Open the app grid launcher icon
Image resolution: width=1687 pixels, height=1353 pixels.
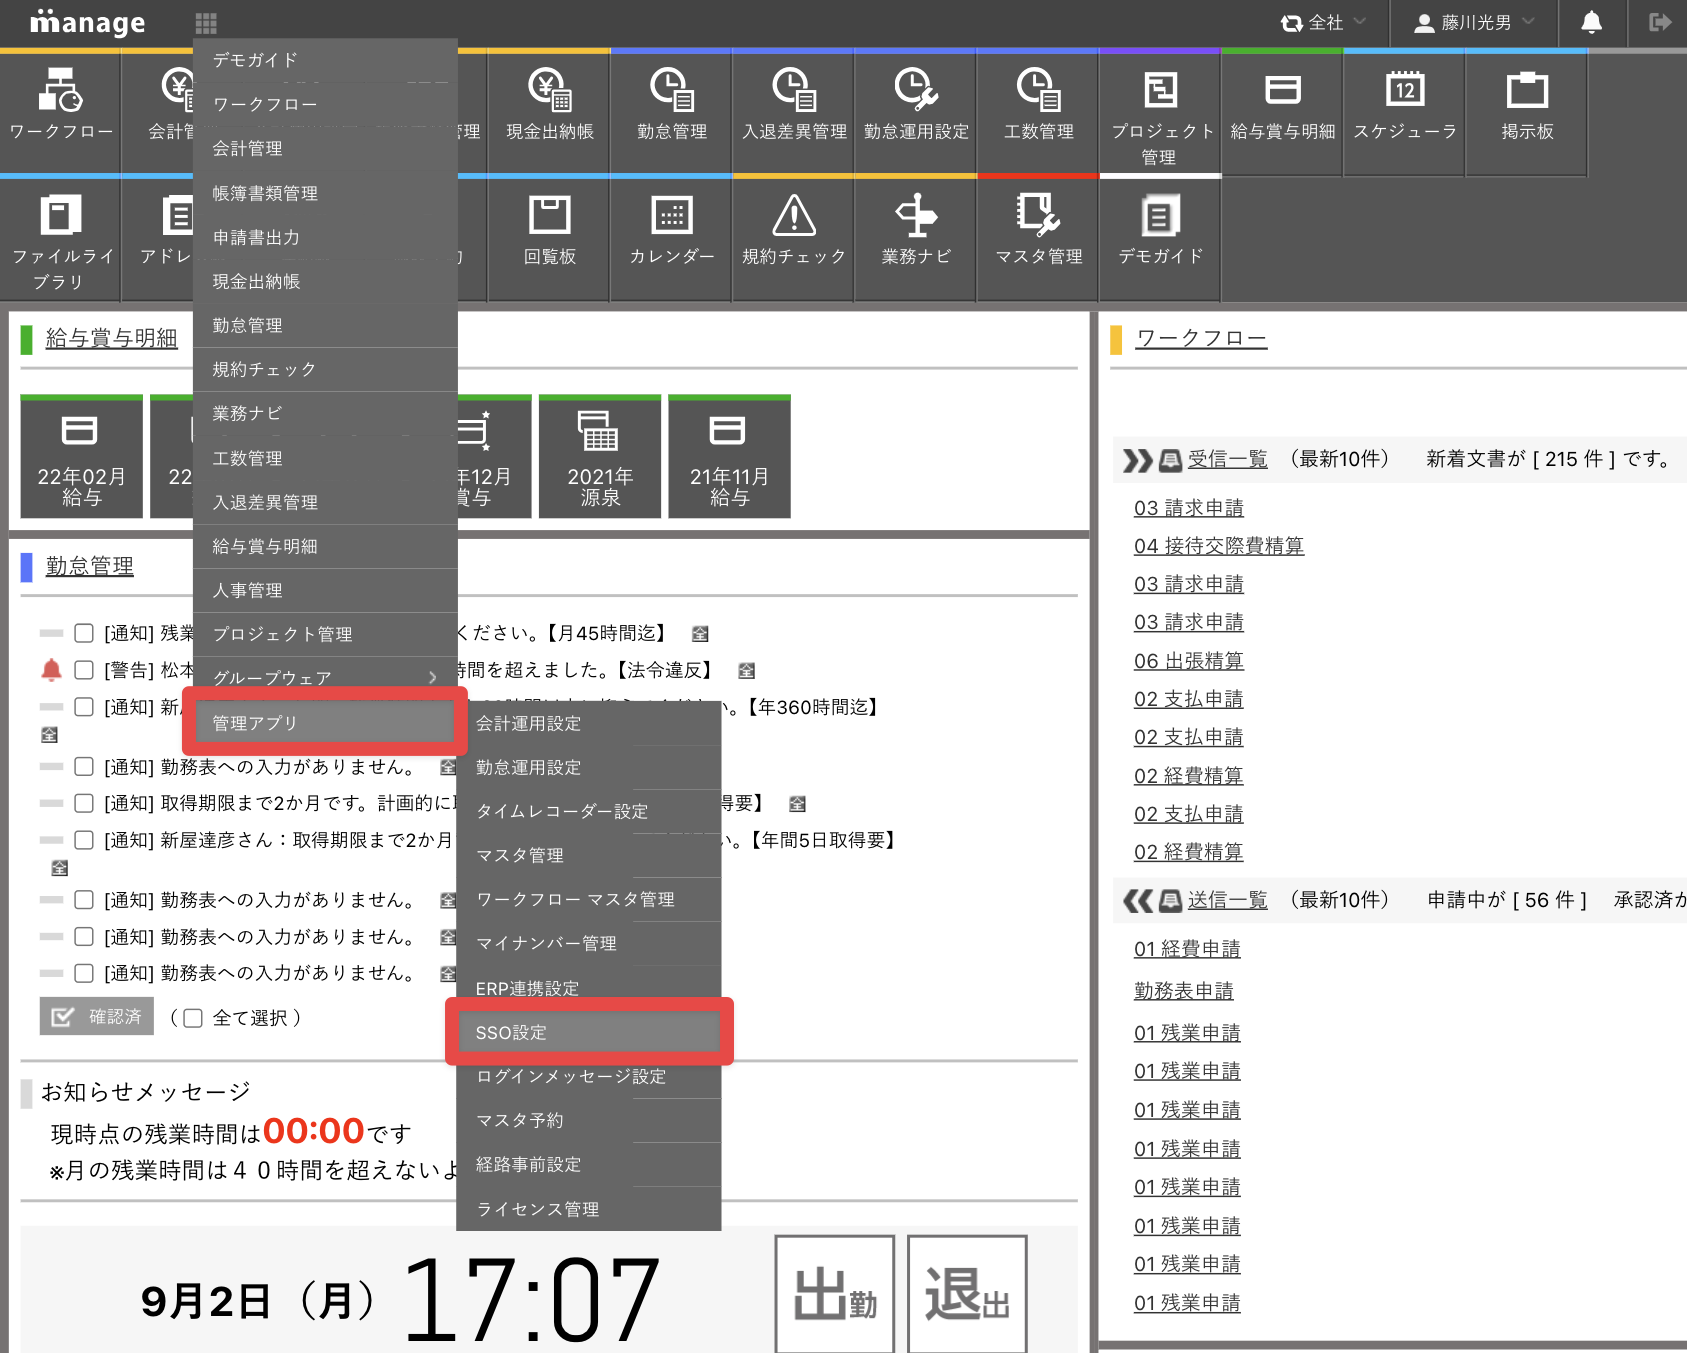pos(206,23)
